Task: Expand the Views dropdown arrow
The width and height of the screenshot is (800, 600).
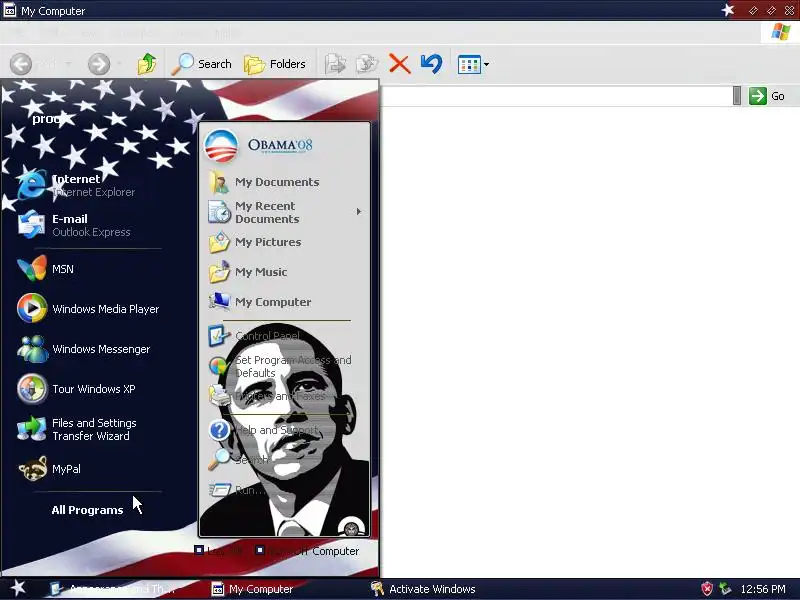Action: coord(486,65)
